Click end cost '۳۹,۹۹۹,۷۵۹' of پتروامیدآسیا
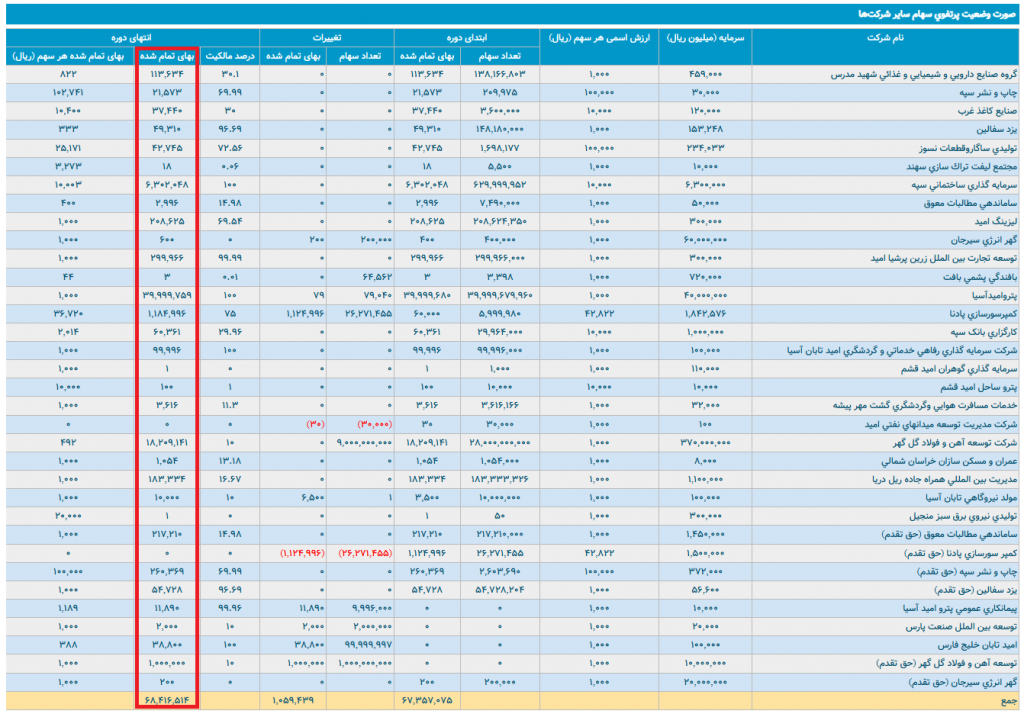This screenshot has width=1024, height=714. (167, 295)
